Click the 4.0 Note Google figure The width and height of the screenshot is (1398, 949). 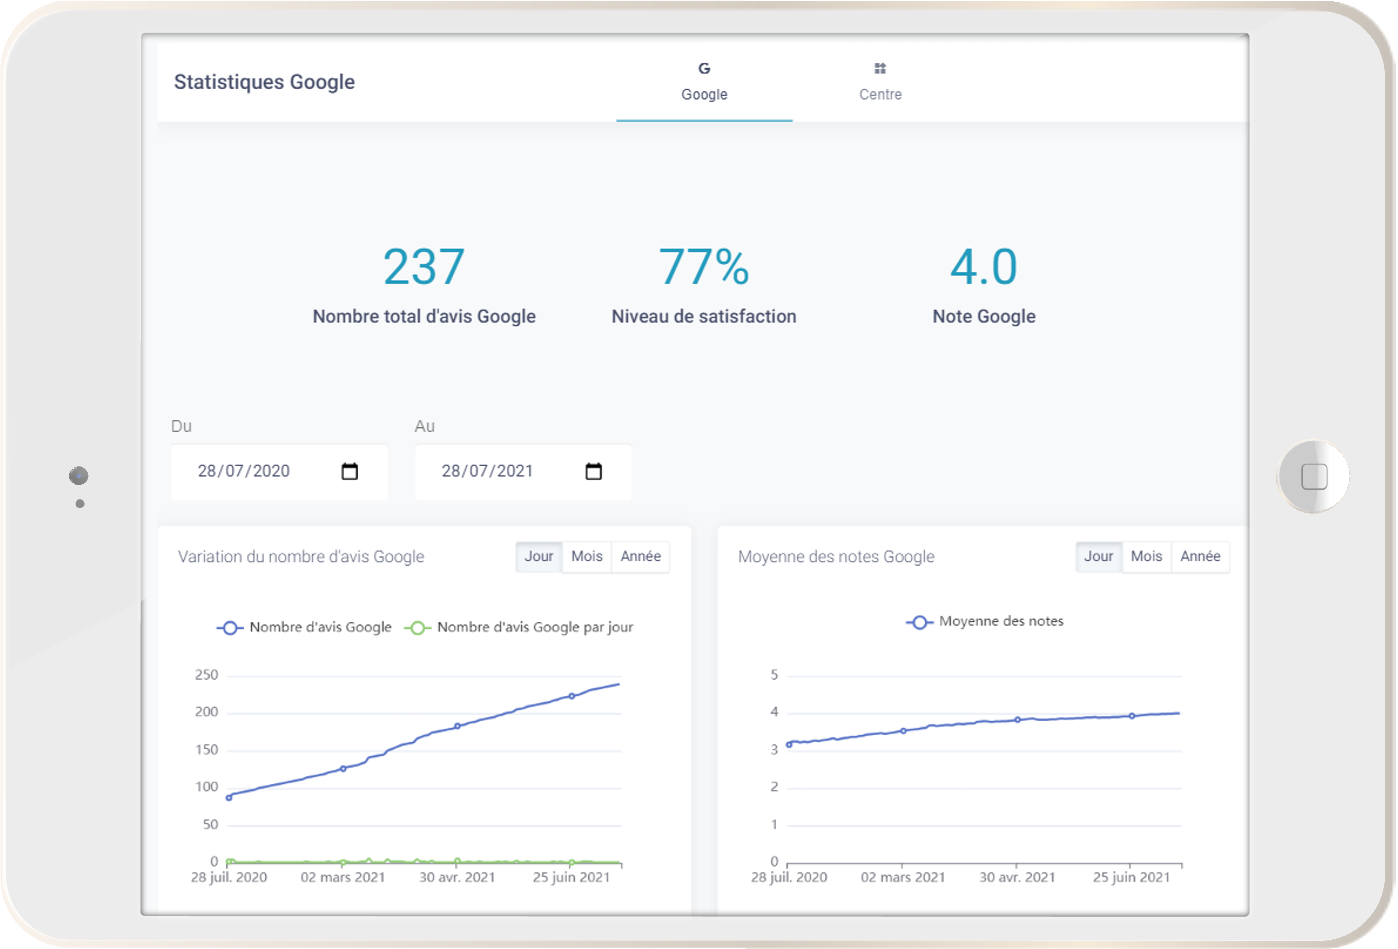tap(984, 267)
